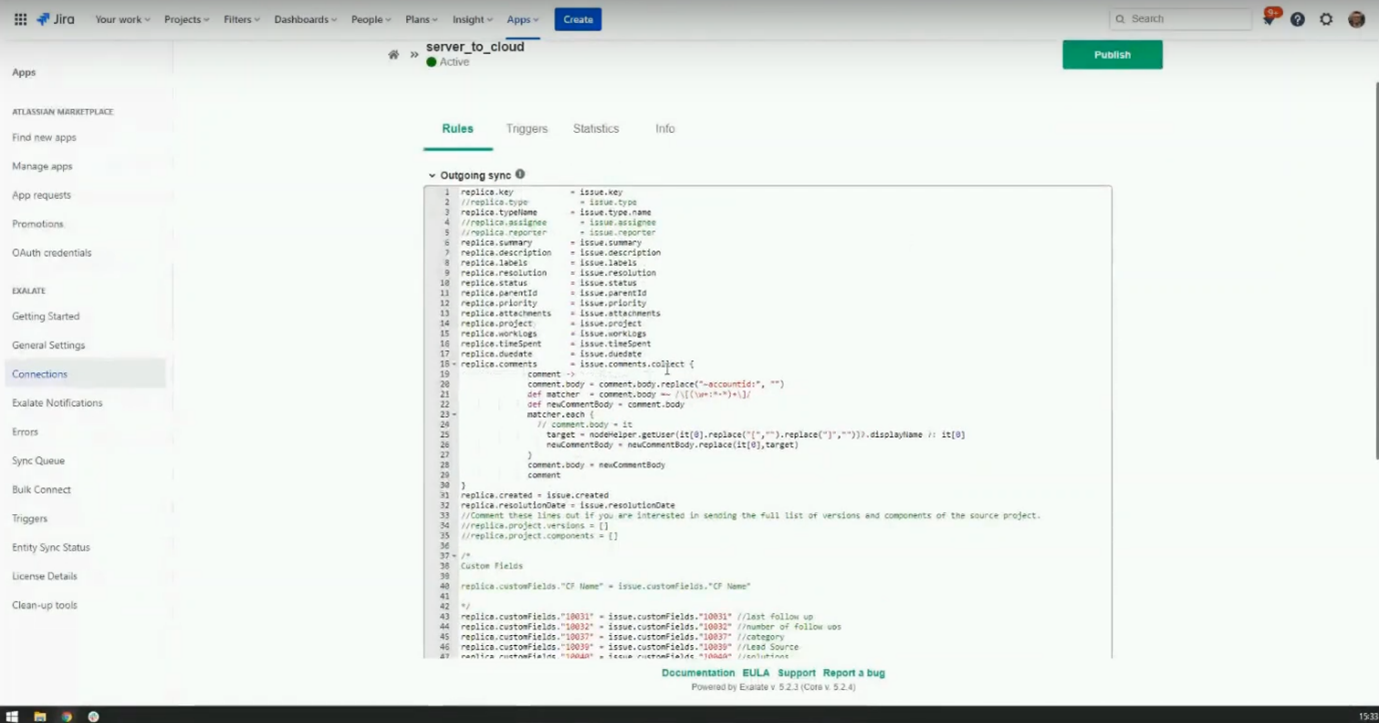Click the Outgoing sync info icon
The image size is (1379, 723).
pyautogui.click(x=520, y=174)
